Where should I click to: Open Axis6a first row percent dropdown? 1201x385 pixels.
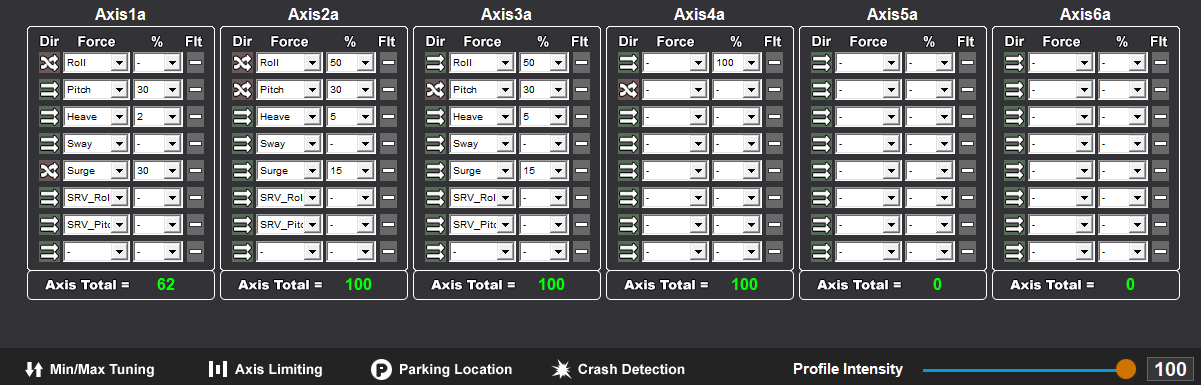click(x=1122, y=62)
